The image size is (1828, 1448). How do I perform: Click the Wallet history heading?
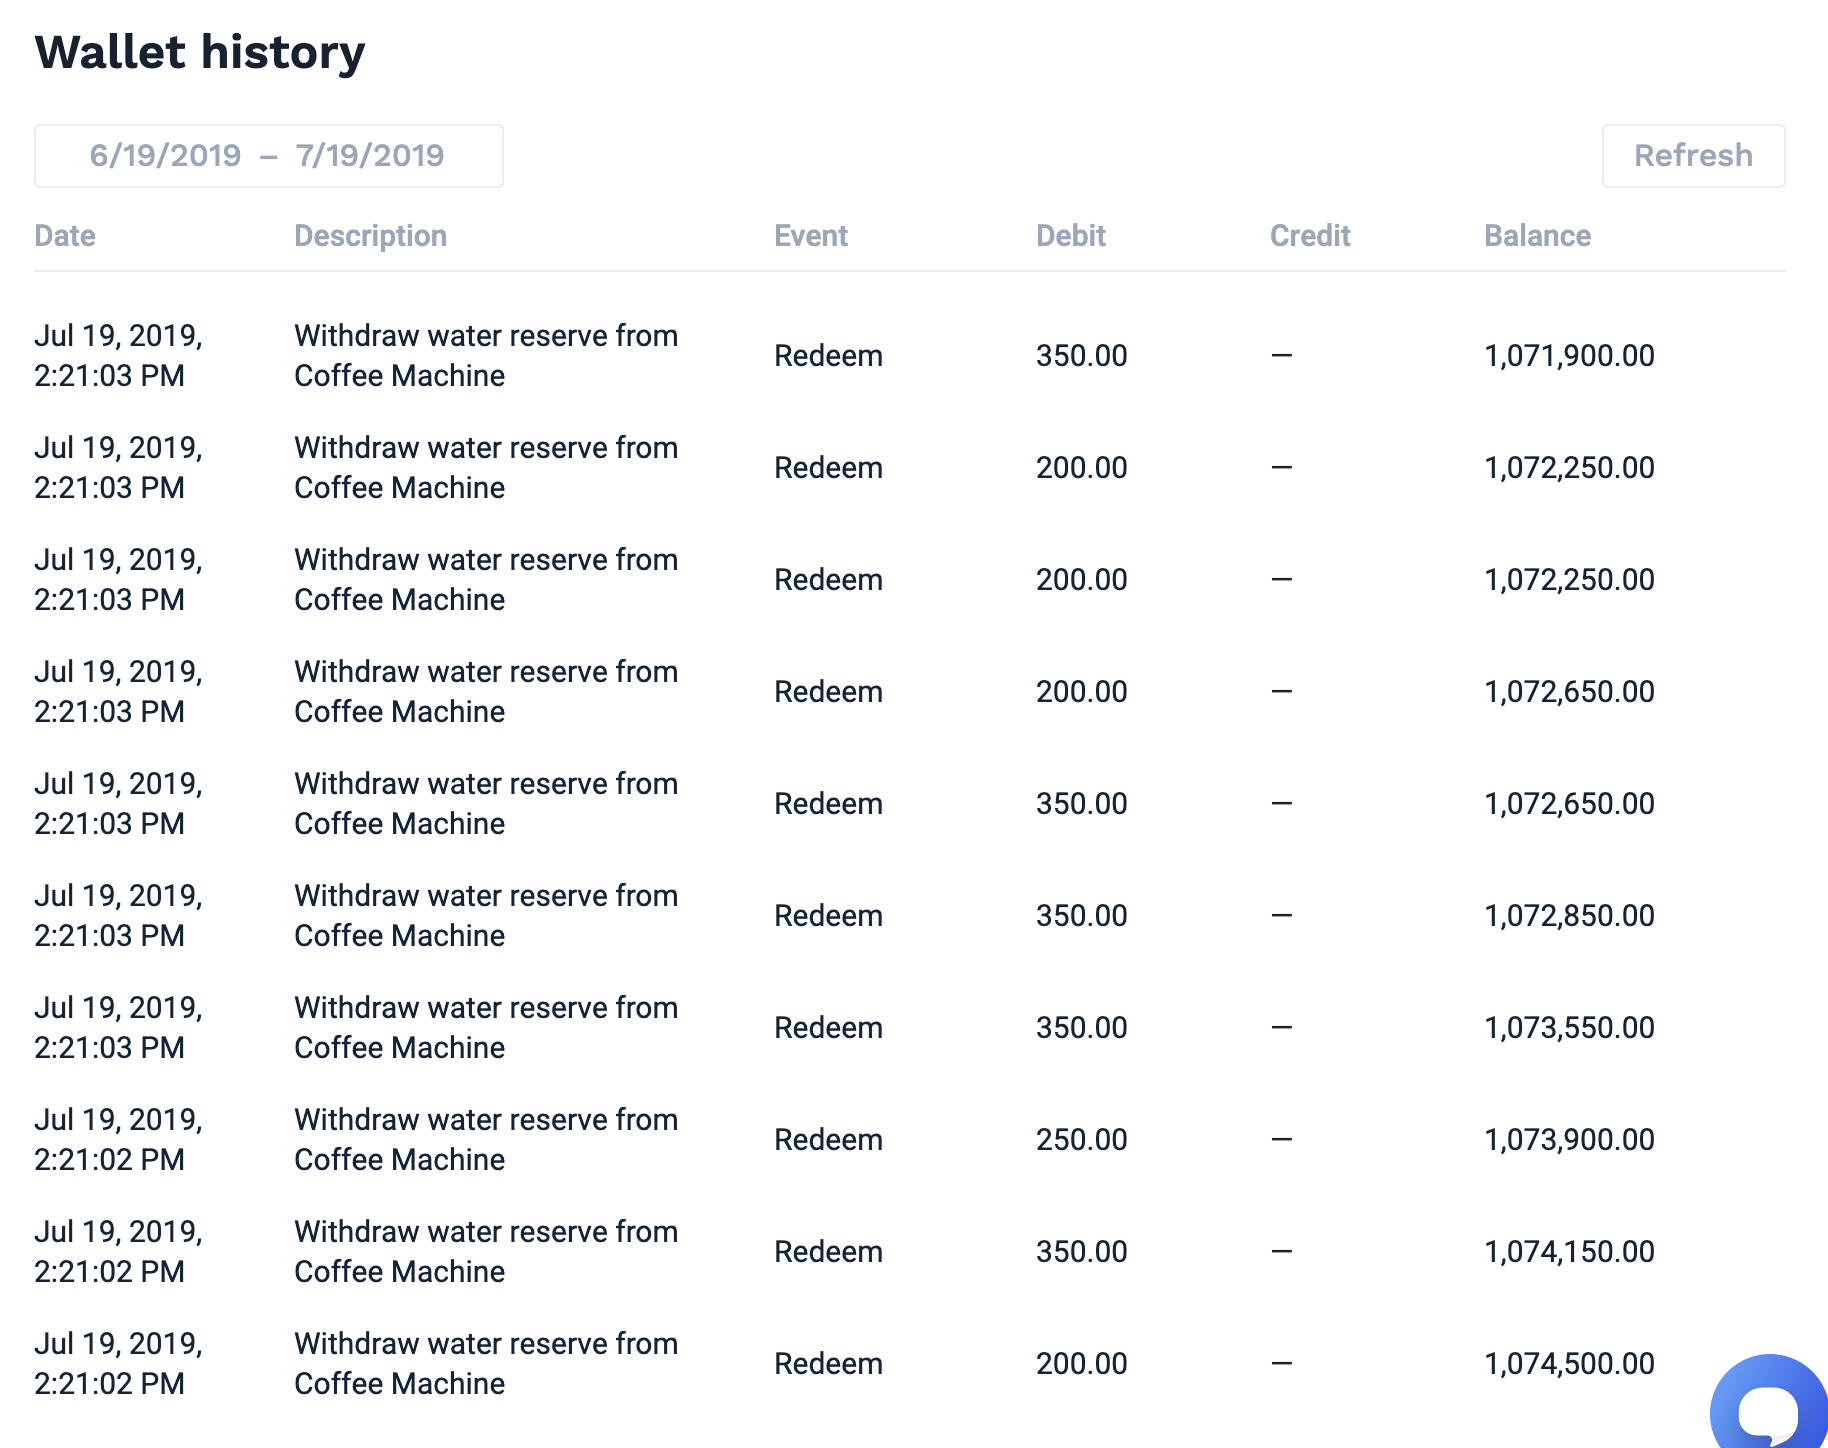200,52
